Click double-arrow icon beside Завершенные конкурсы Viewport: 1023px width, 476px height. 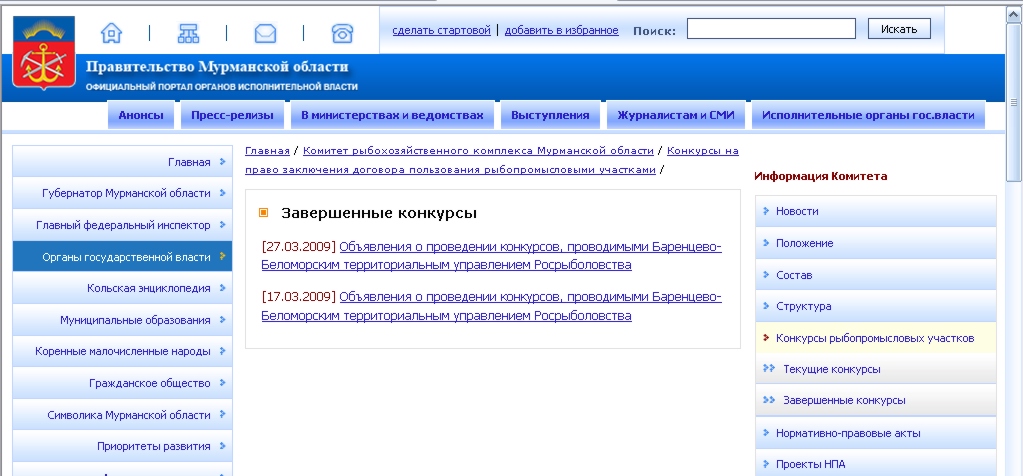point(768,400)
